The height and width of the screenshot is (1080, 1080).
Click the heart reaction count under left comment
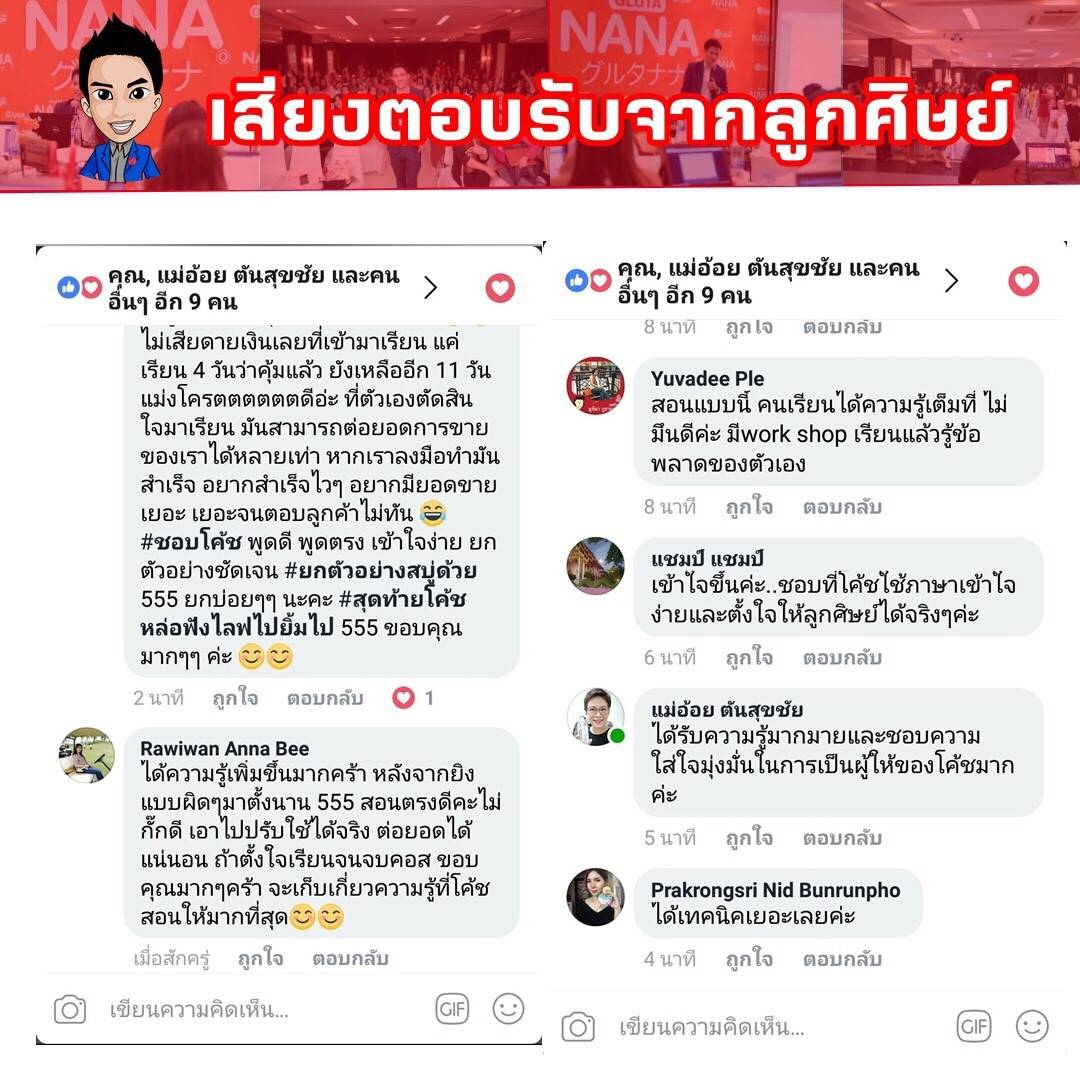[413, 698]
